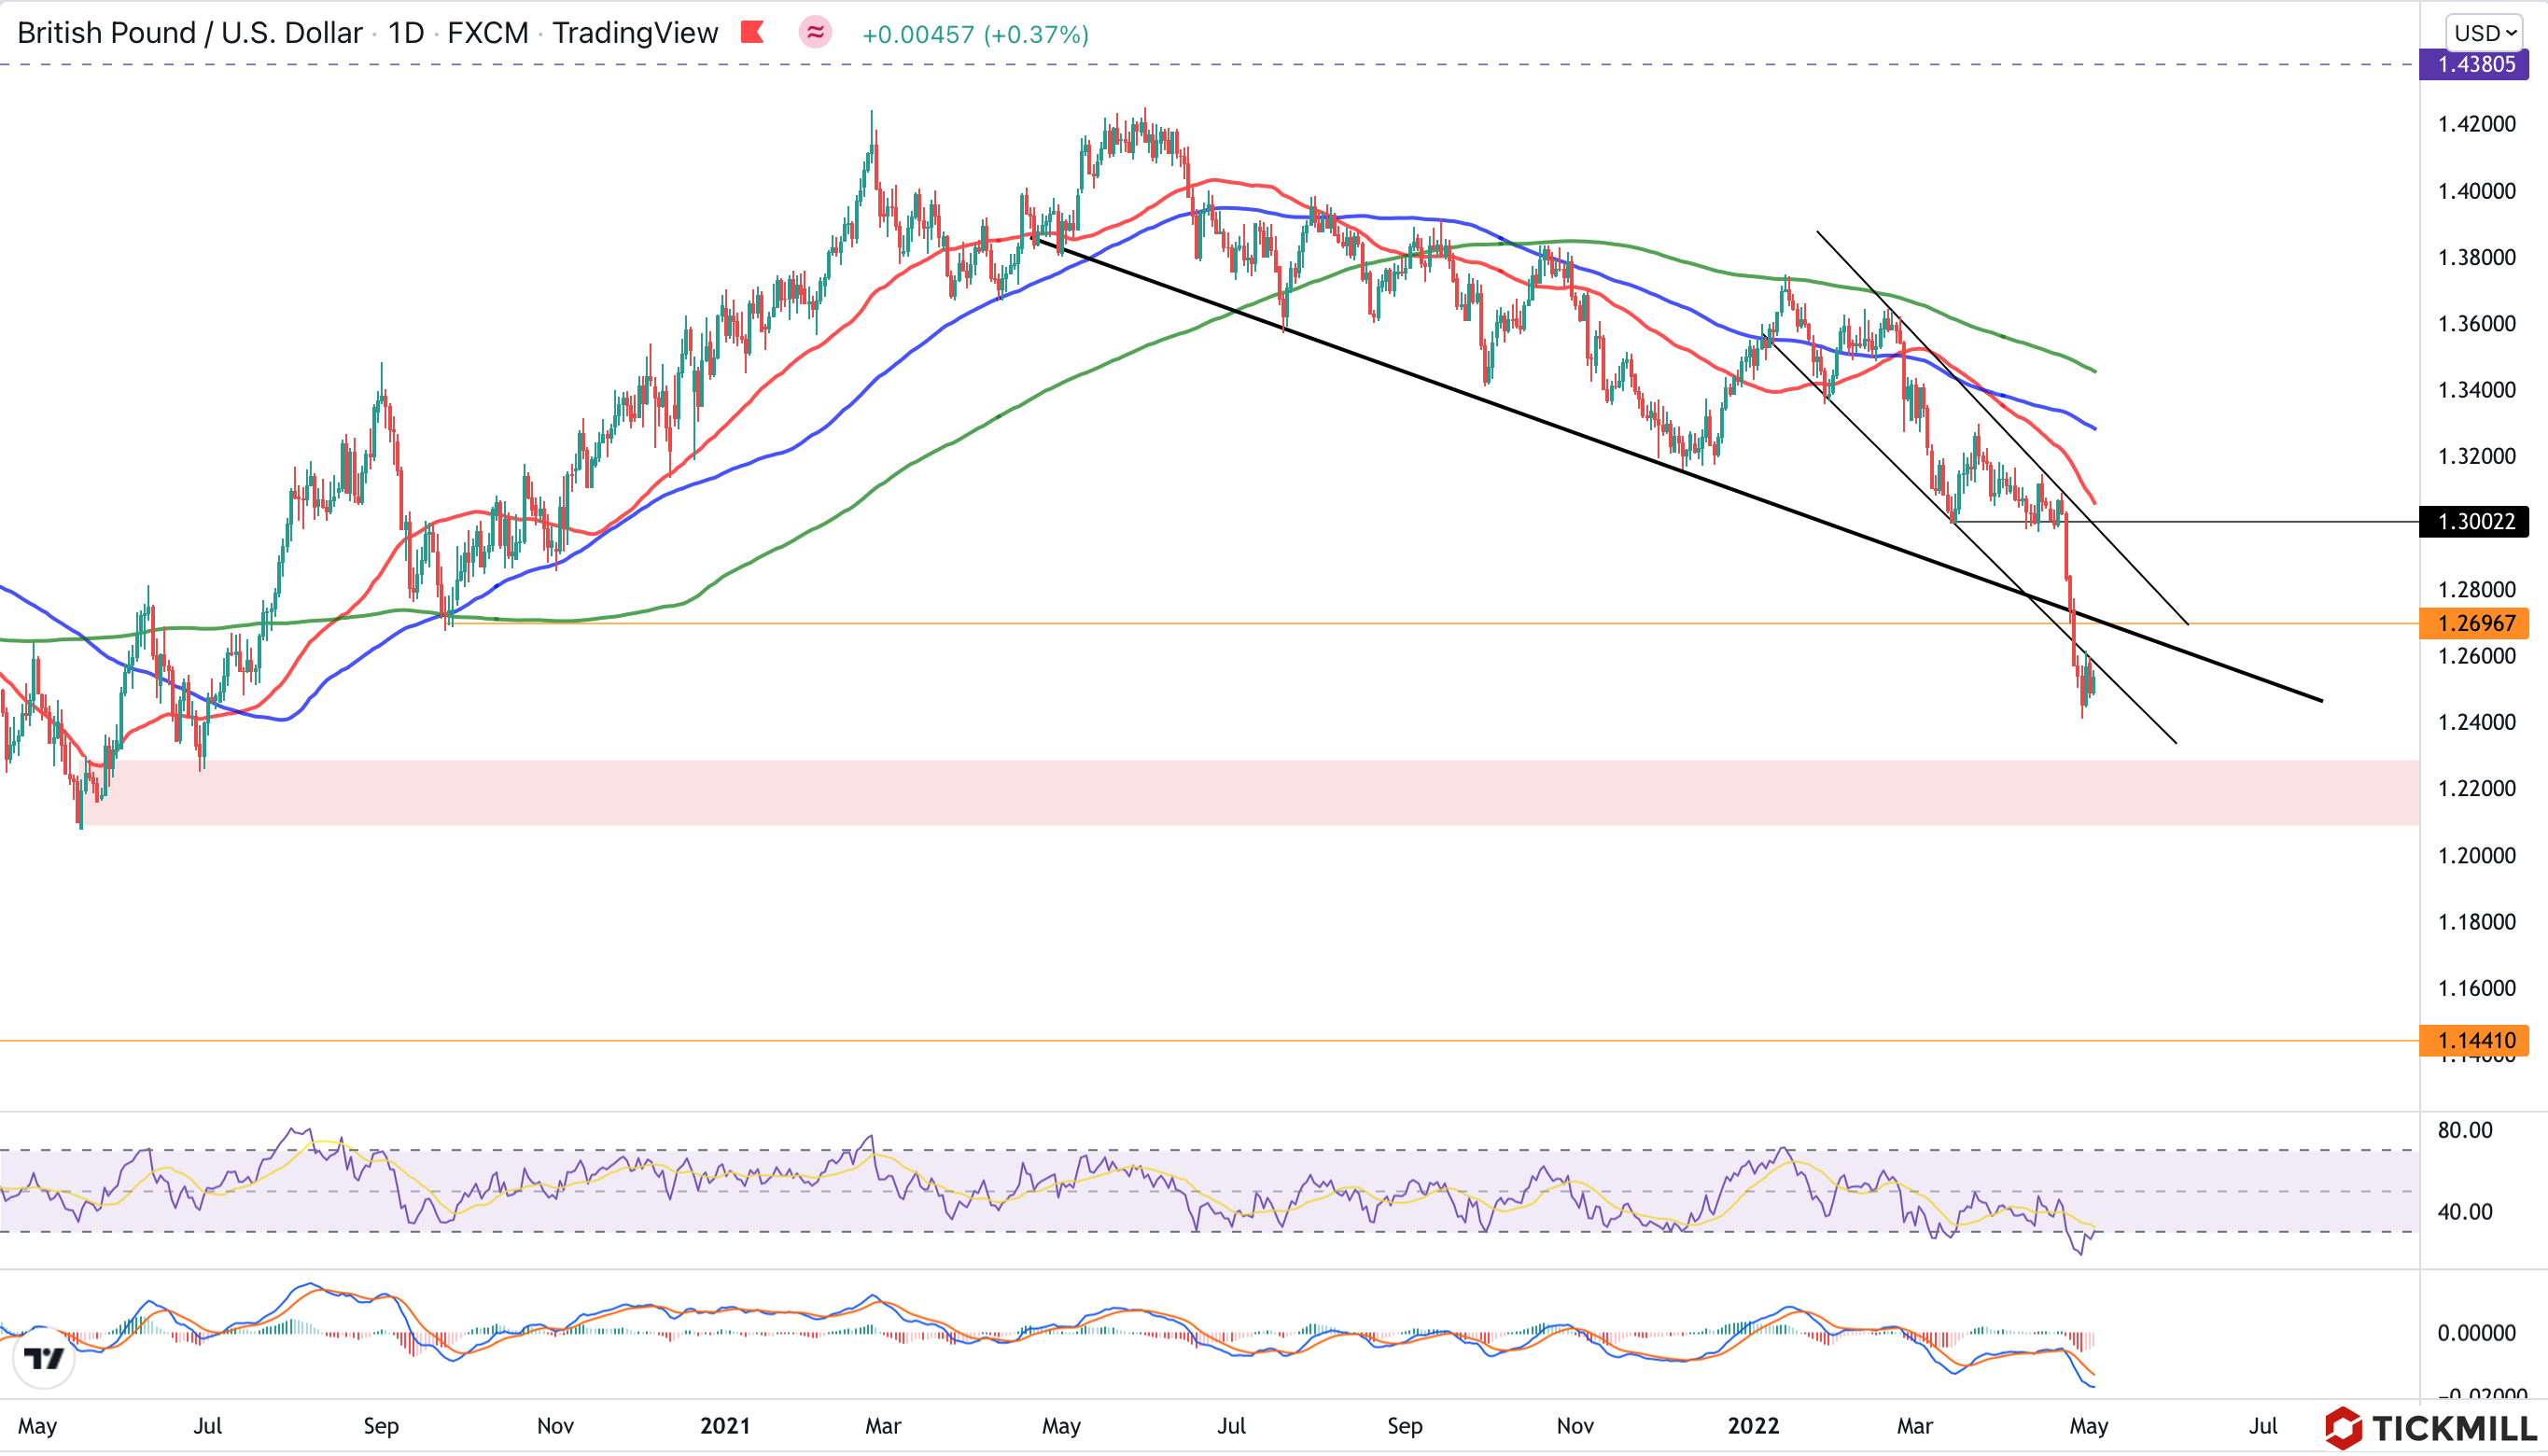Image resolution: width=2548 pixels, height=1456 pixels.
Task: Click the British Pound / U.S. Dollar title
Action: (190, 33)
